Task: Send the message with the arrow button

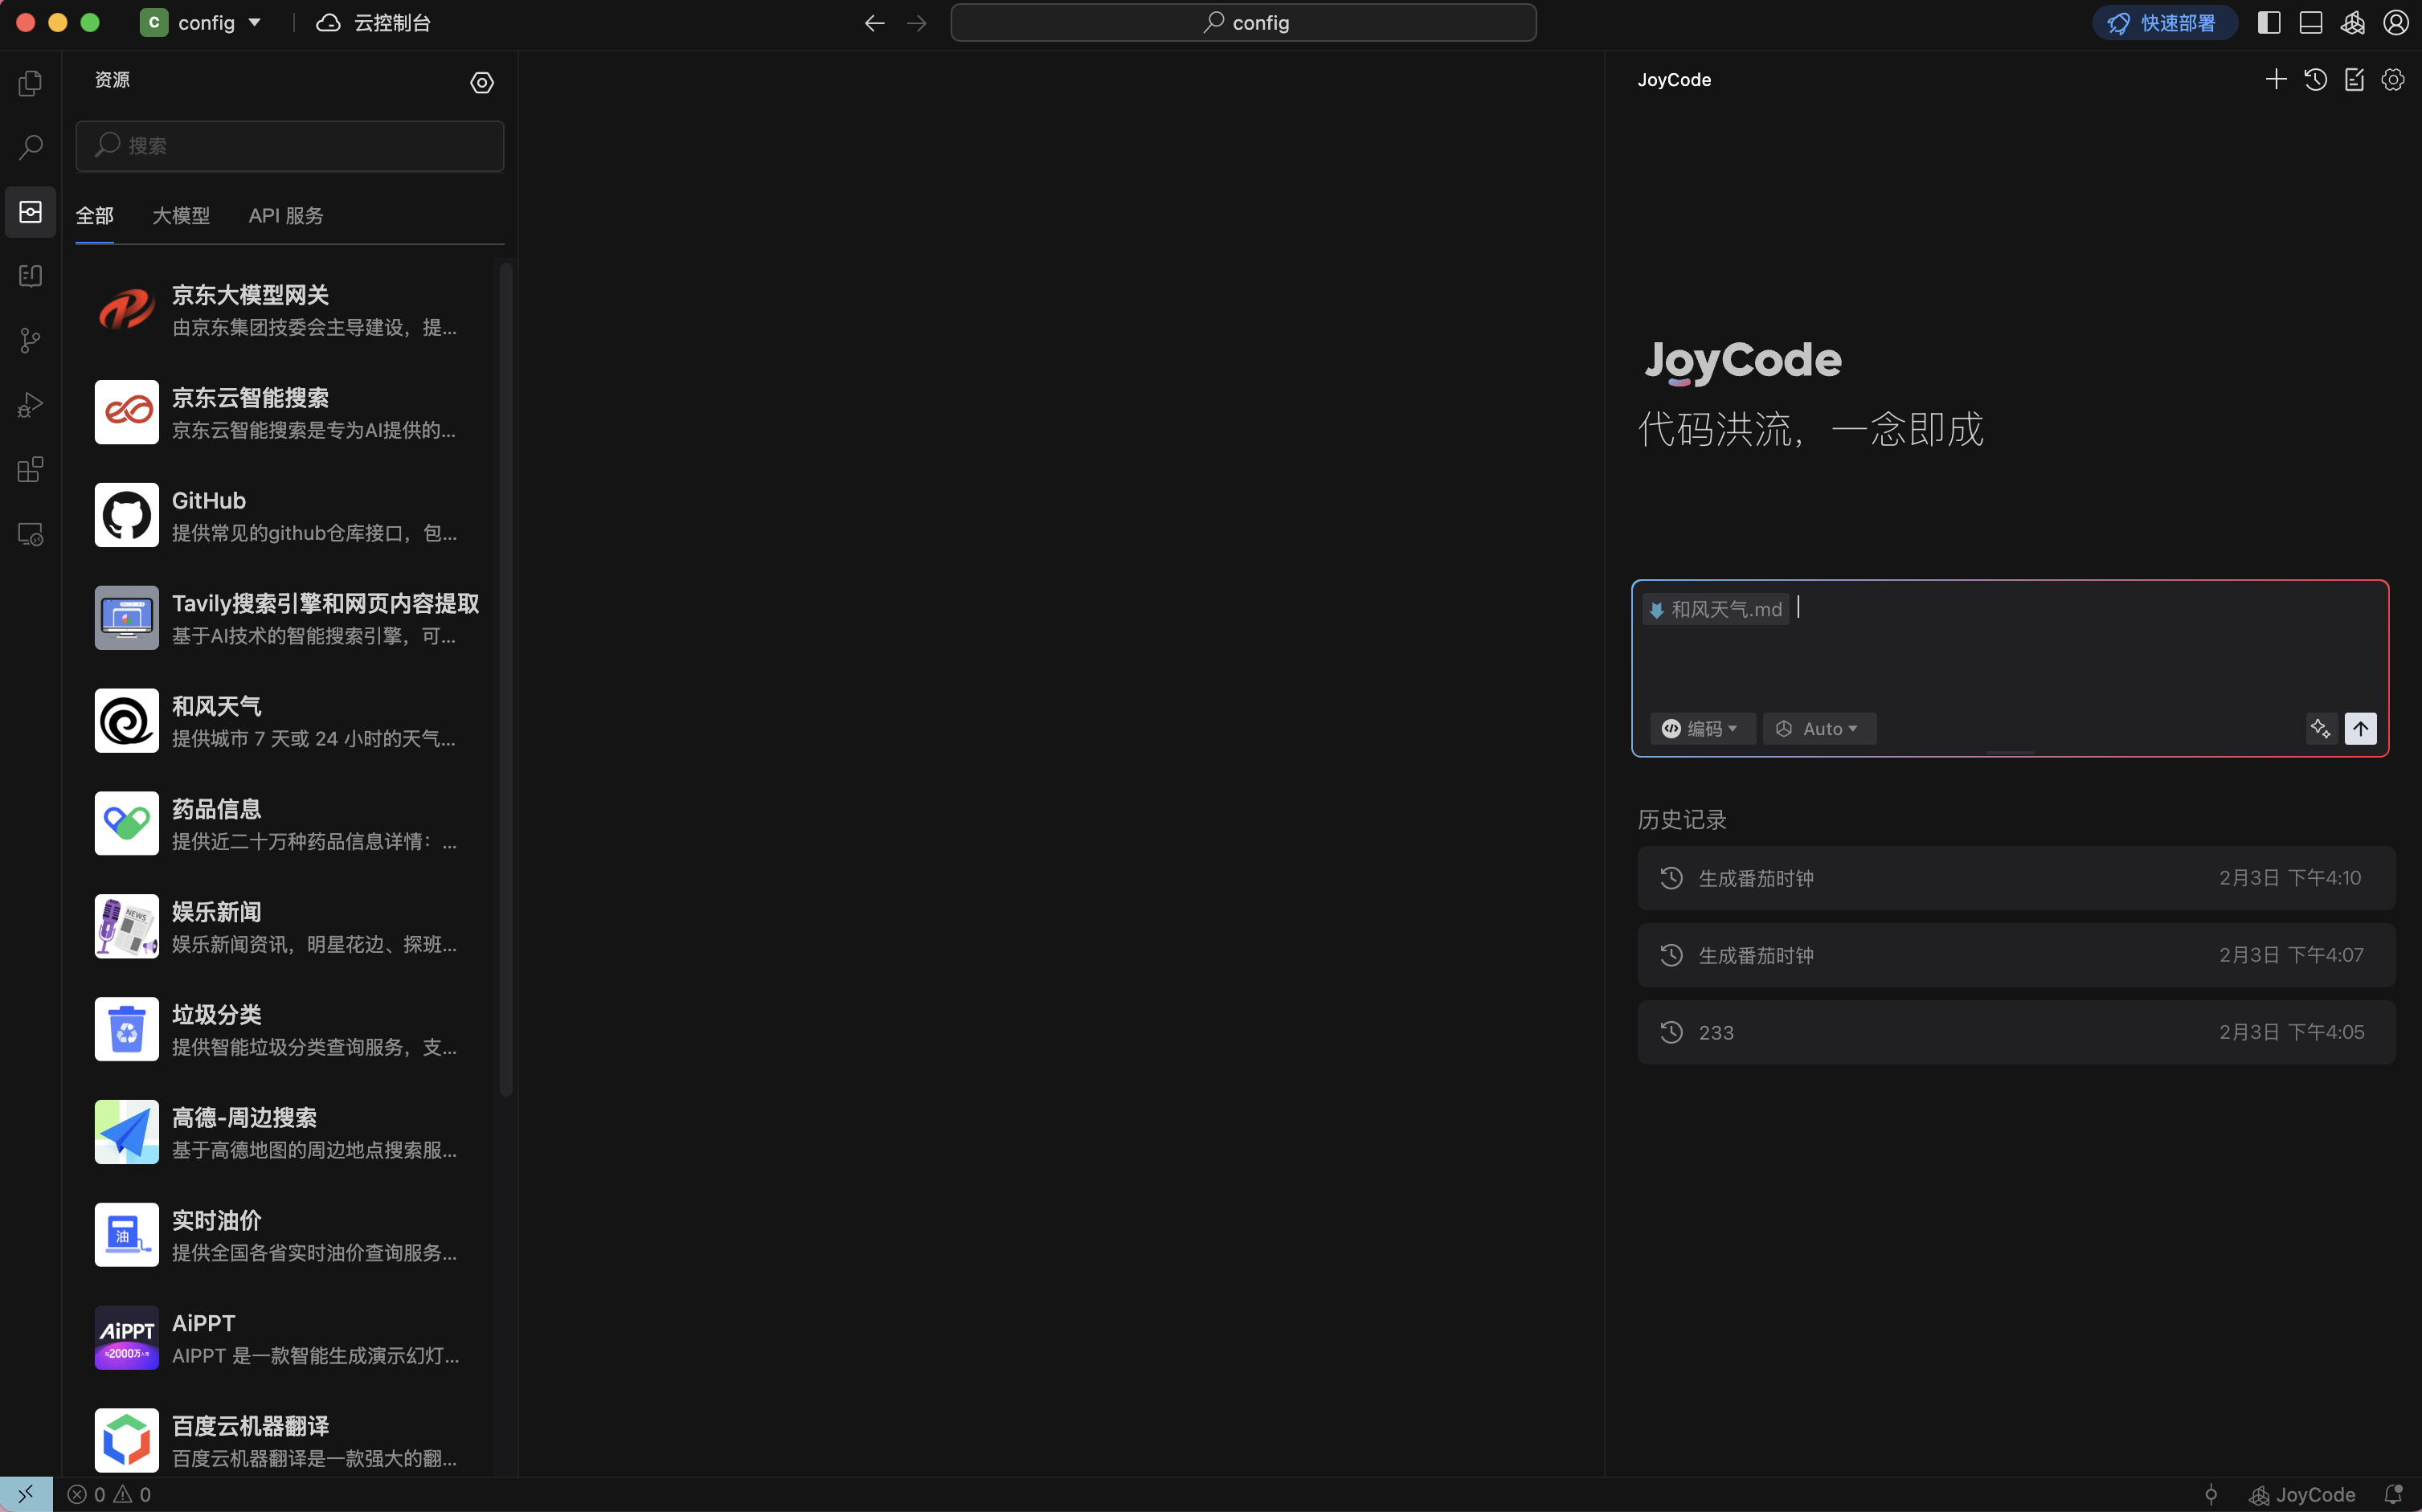Action: pyautogui.click(x=2361, y=729)
